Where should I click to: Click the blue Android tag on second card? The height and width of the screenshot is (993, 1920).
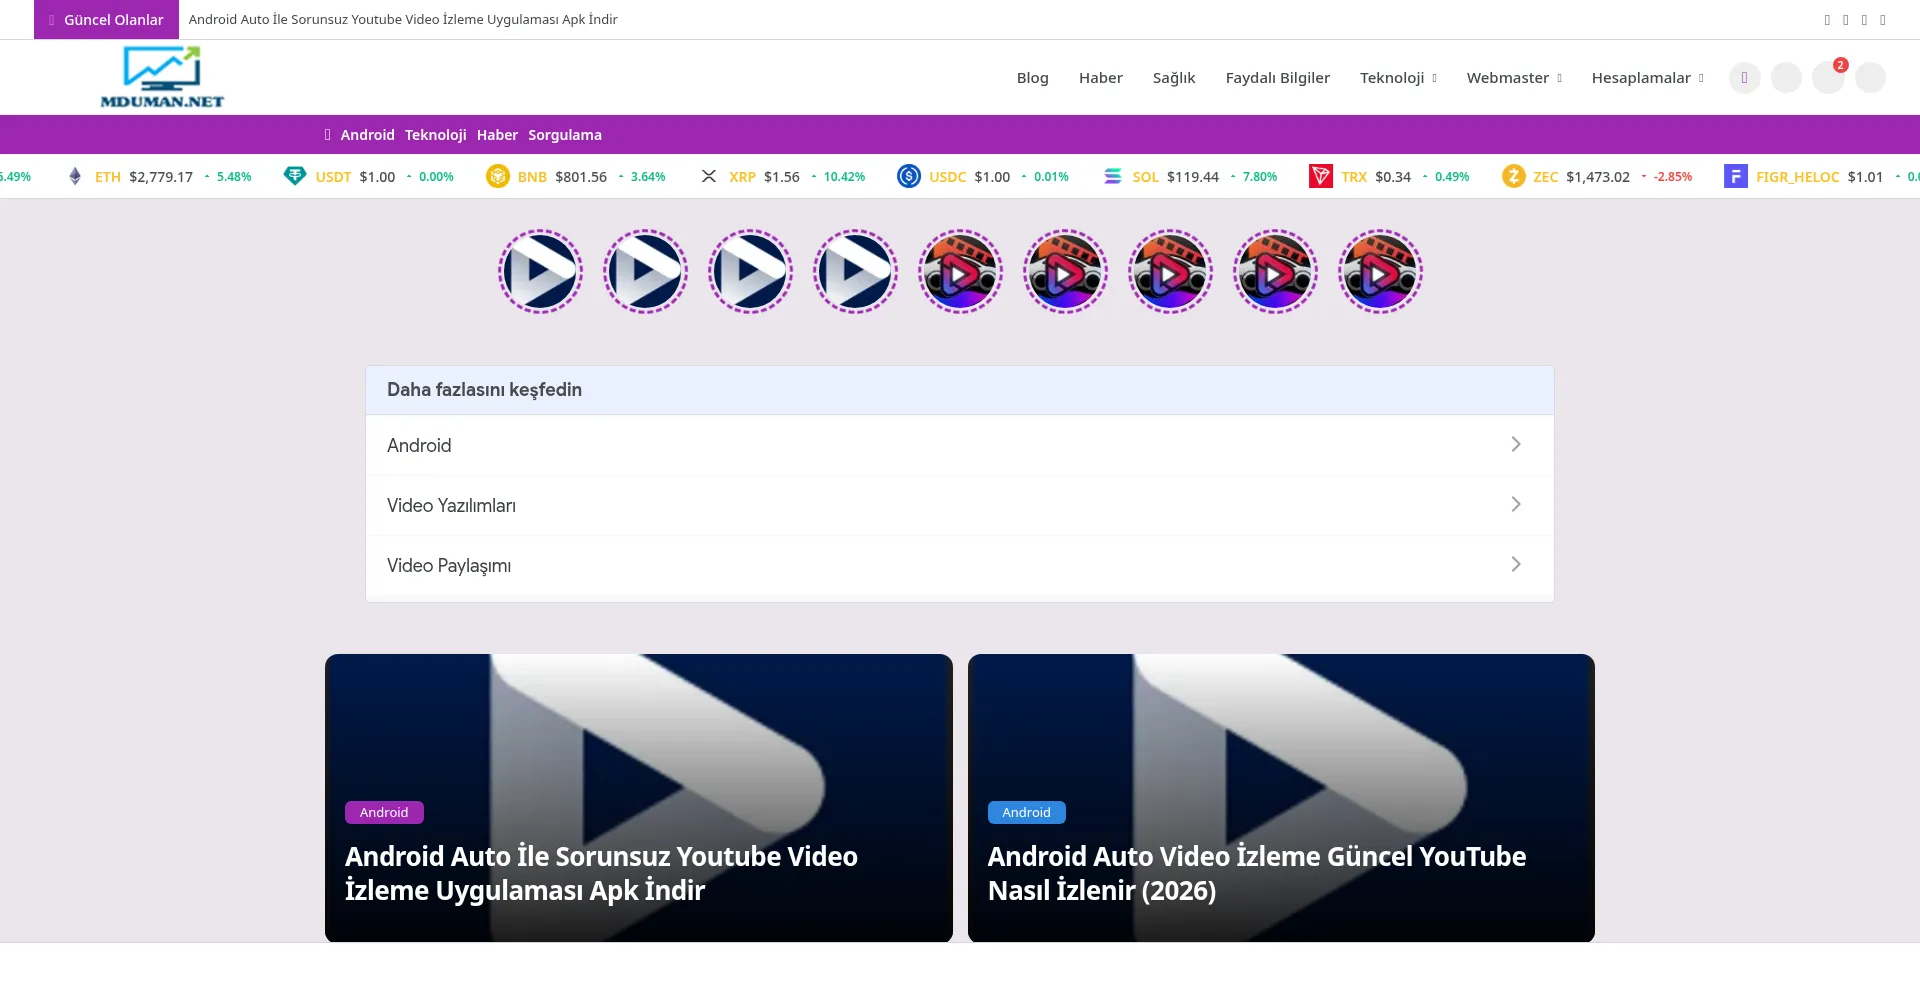click(x=1027, y=812)
